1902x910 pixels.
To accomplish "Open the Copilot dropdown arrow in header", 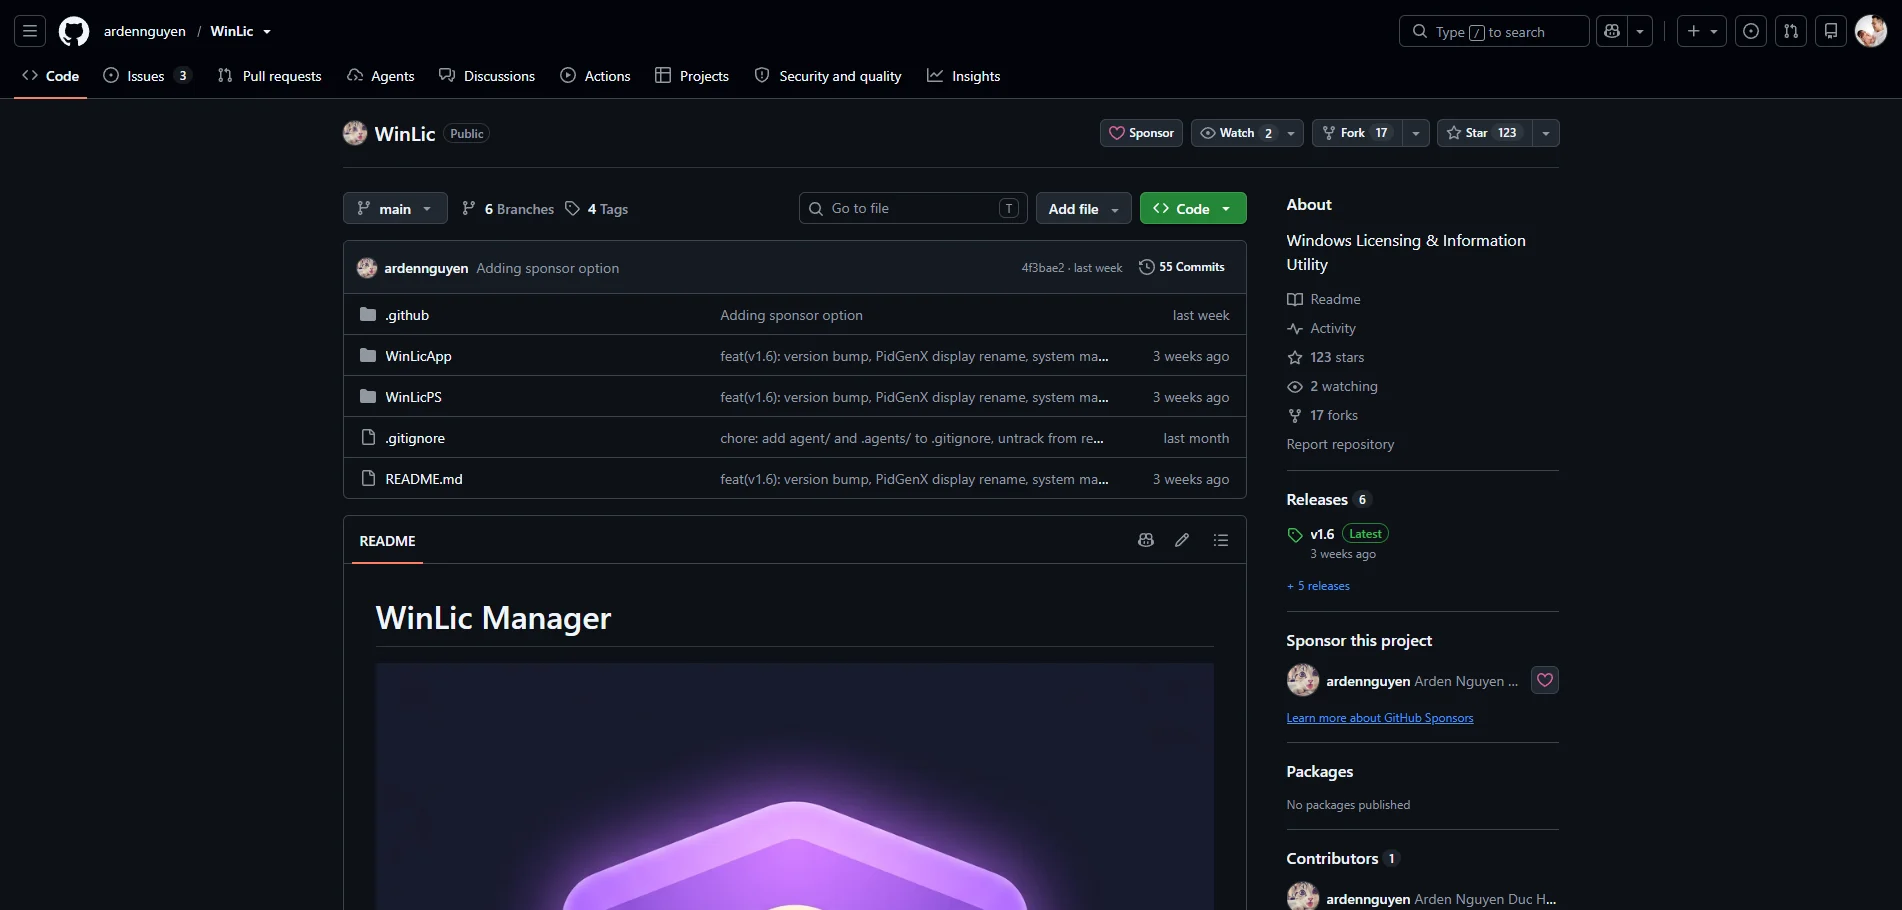I will pos(1640,31).
